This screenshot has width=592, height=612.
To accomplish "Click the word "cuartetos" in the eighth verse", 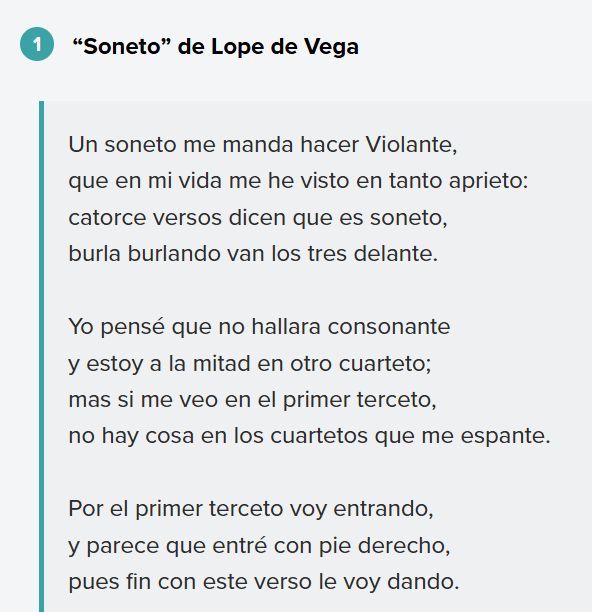I will click(319, 436).
